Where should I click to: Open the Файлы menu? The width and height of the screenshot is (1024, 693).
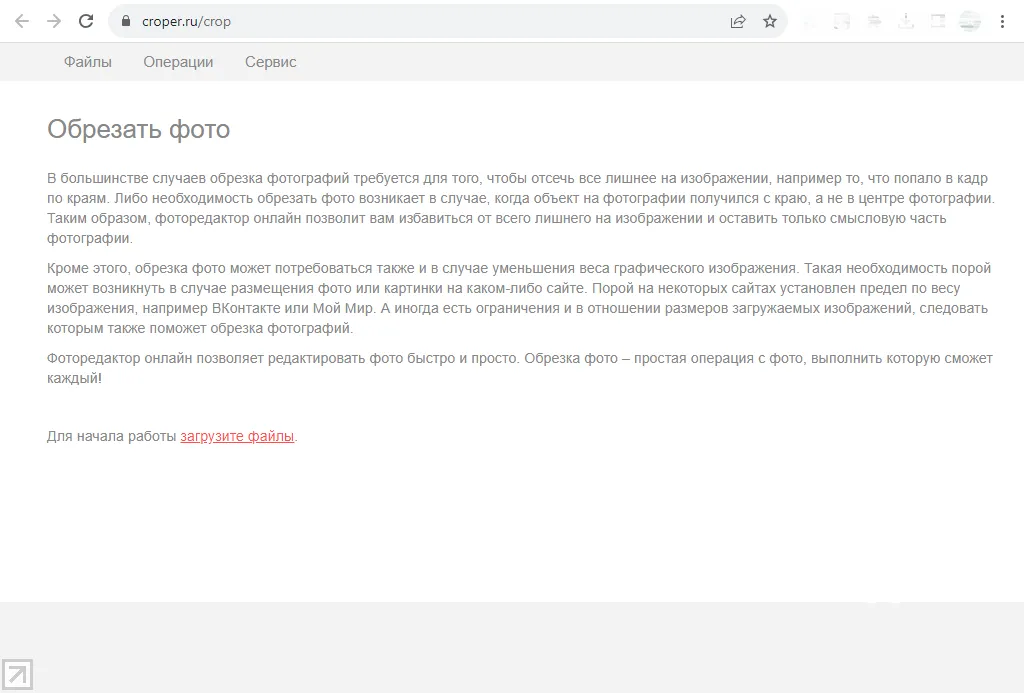coord(88,62)
